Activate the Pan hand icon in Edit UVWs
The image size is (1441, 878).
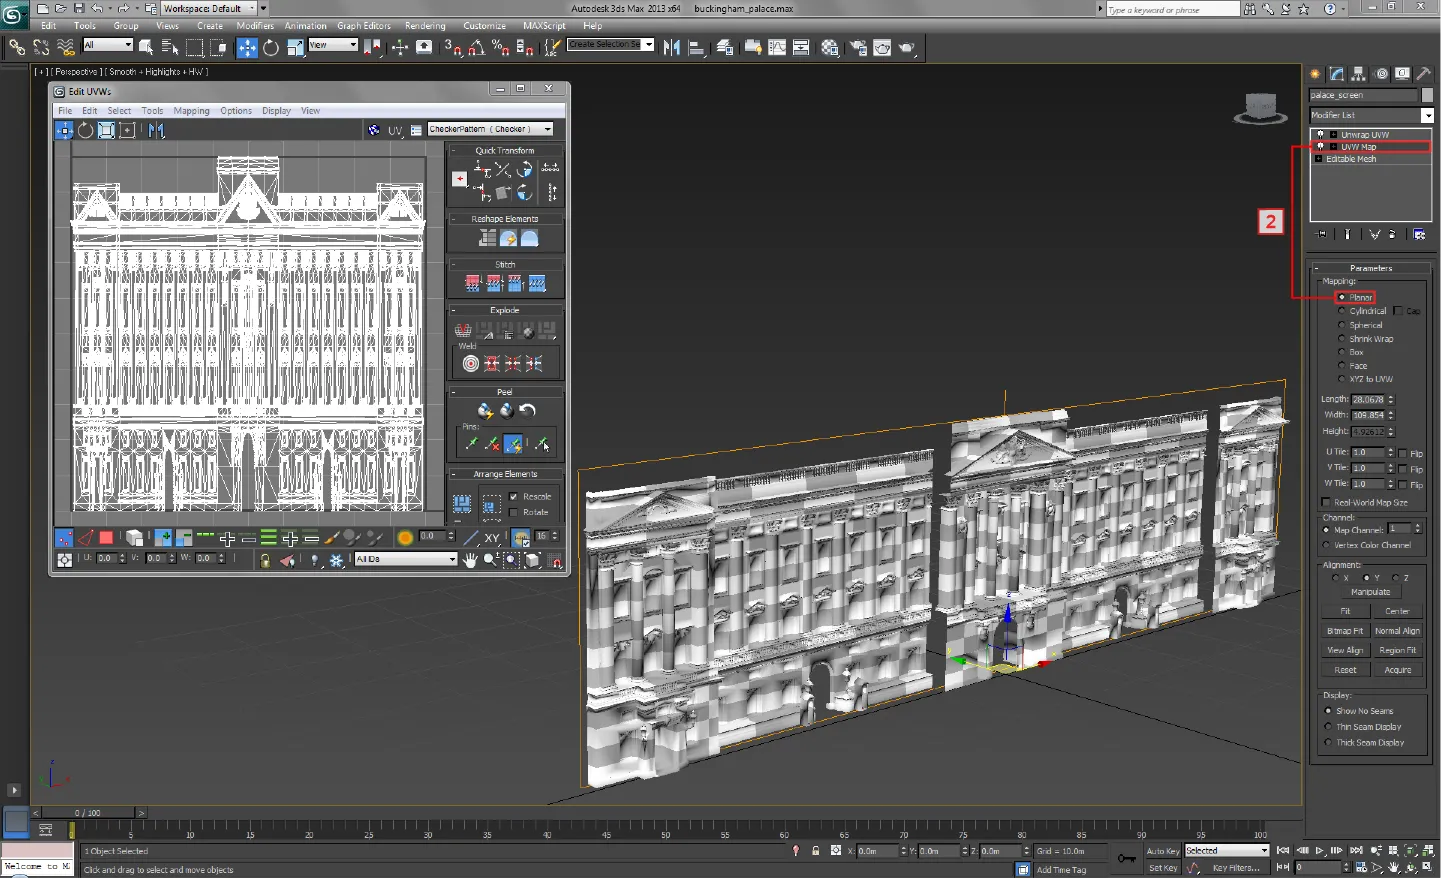(x=469, y=560)
